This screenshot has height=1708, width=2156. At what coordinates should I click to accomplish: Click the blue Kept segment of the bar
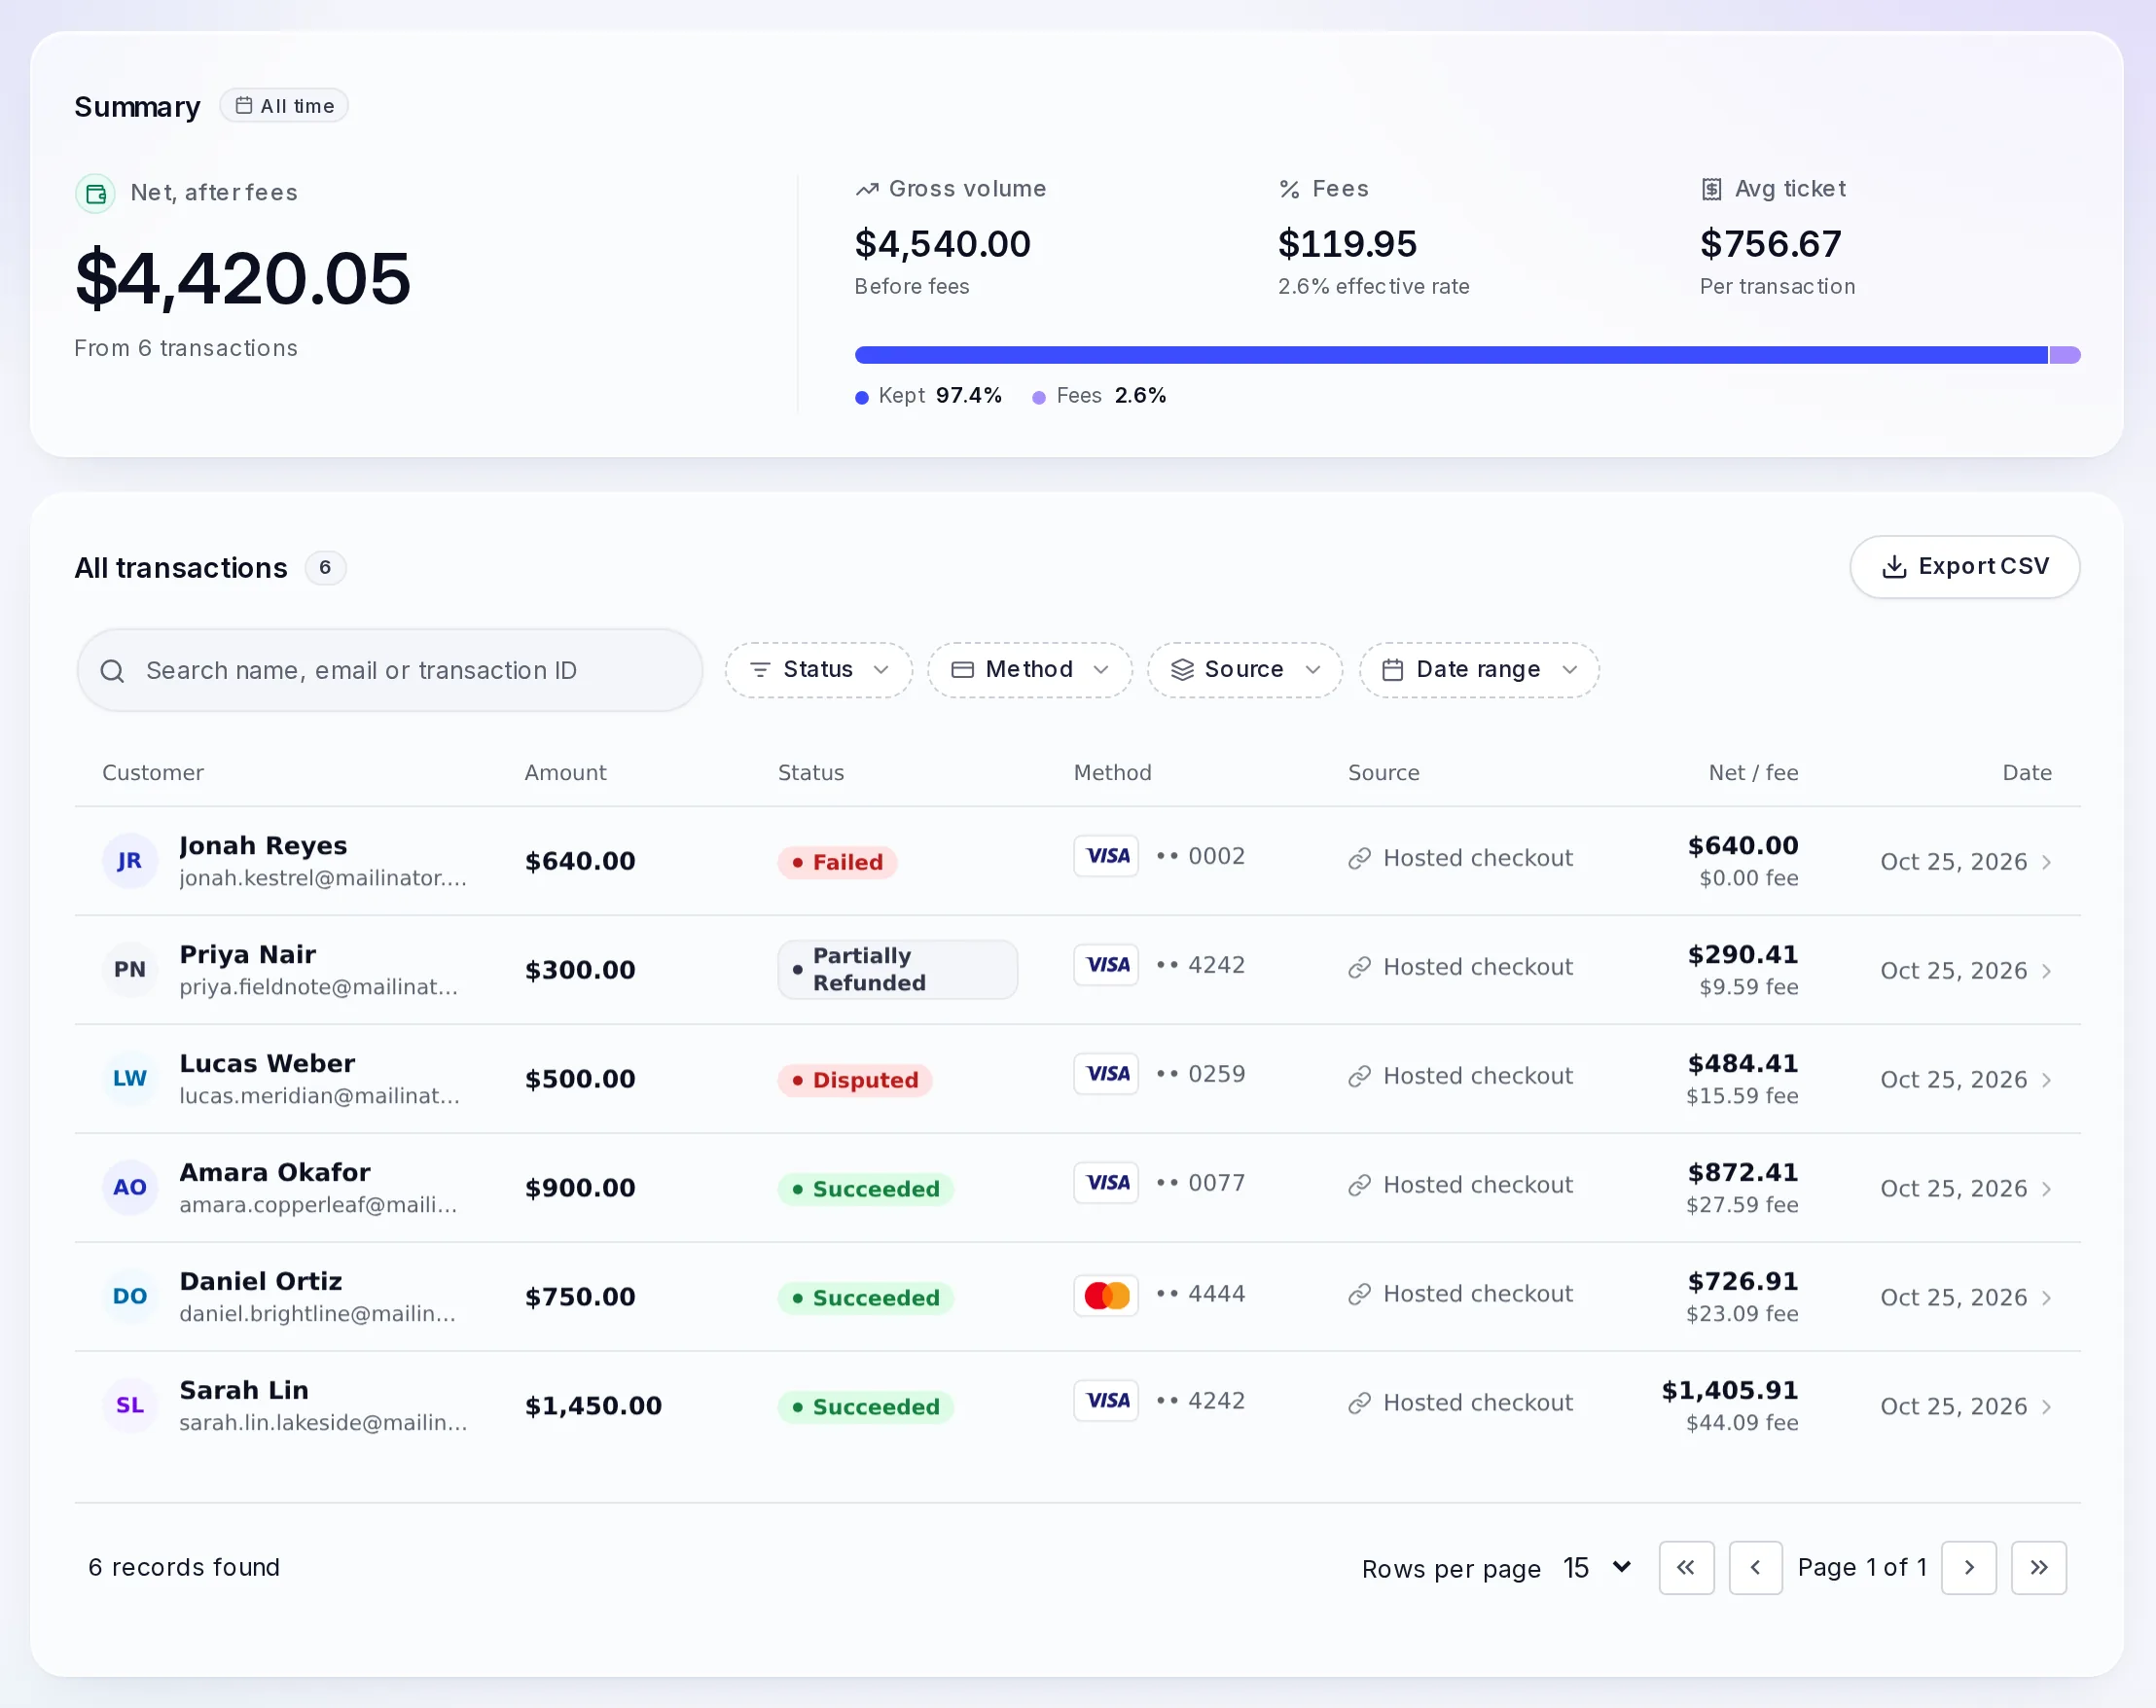1451,355
